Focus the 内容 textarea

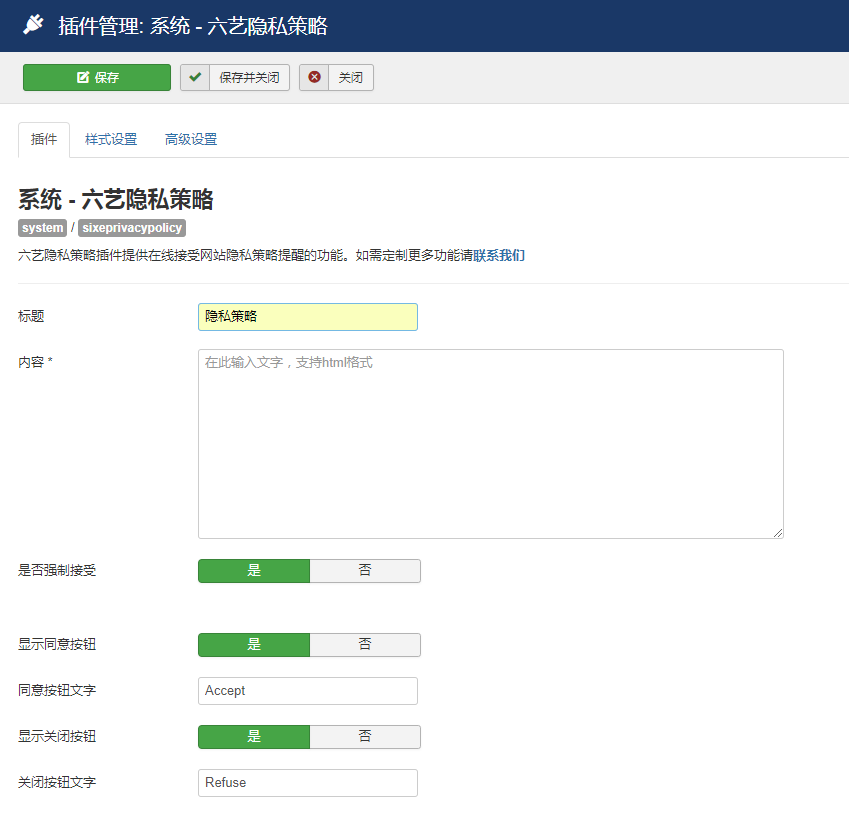point(490,443)
